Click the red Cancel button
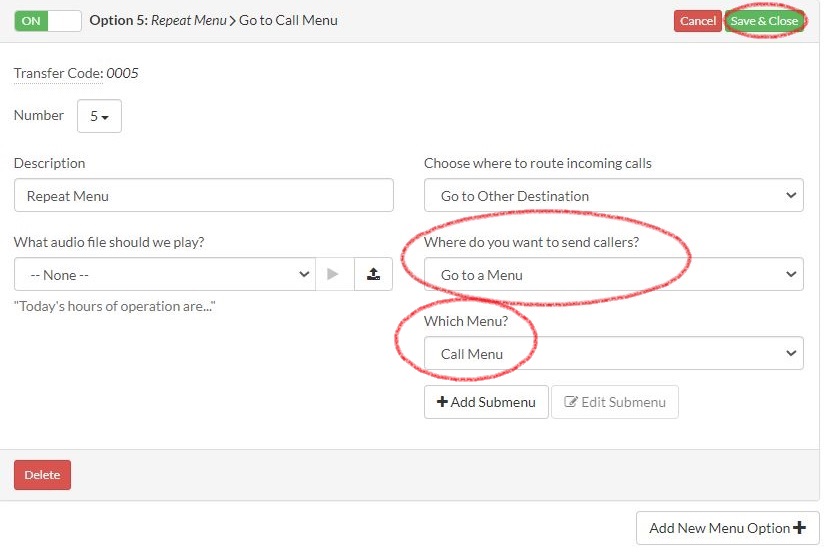This screenshot has width=825, height=554. click(x=697, y=21)
